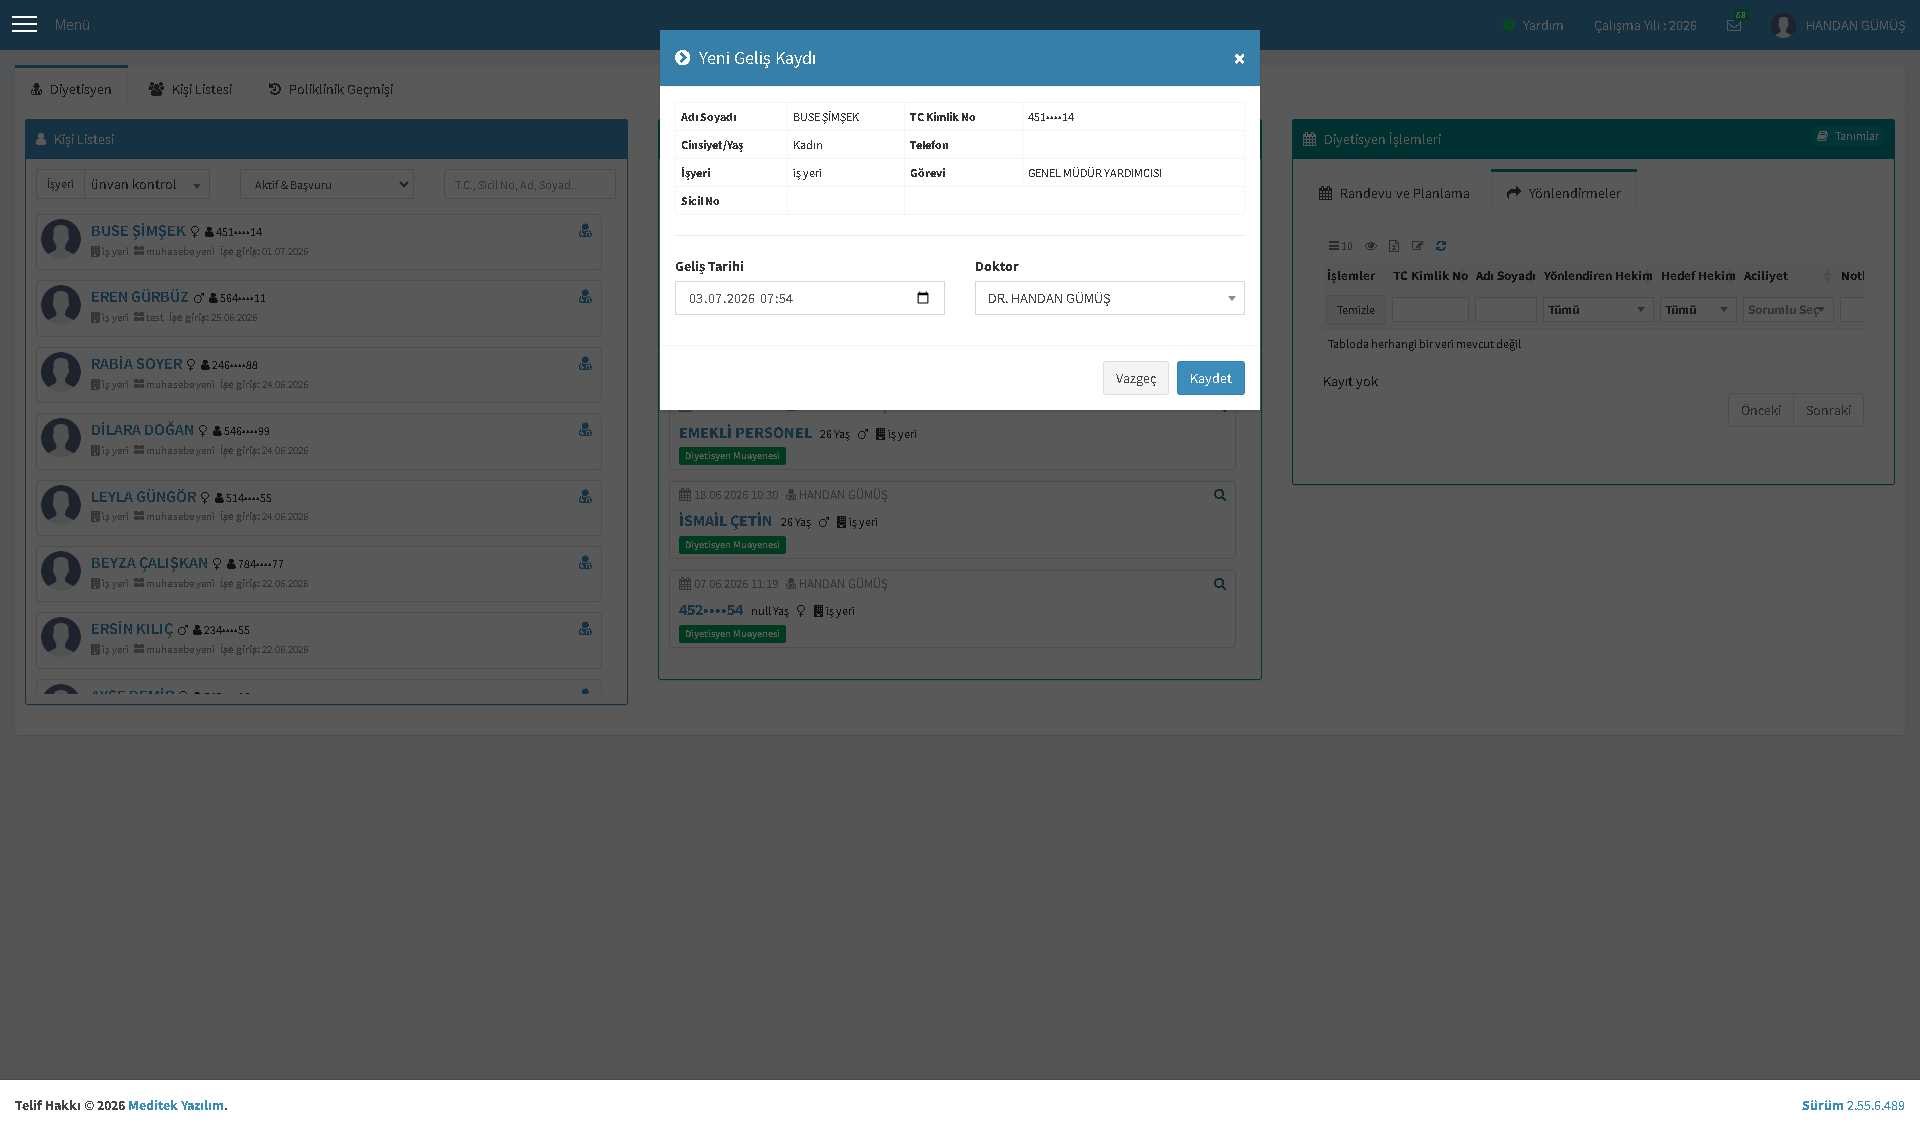Switch to Randevu ve Planlama tab
Viewport: 1920px width, 1130px height.
click(1394, 193)
